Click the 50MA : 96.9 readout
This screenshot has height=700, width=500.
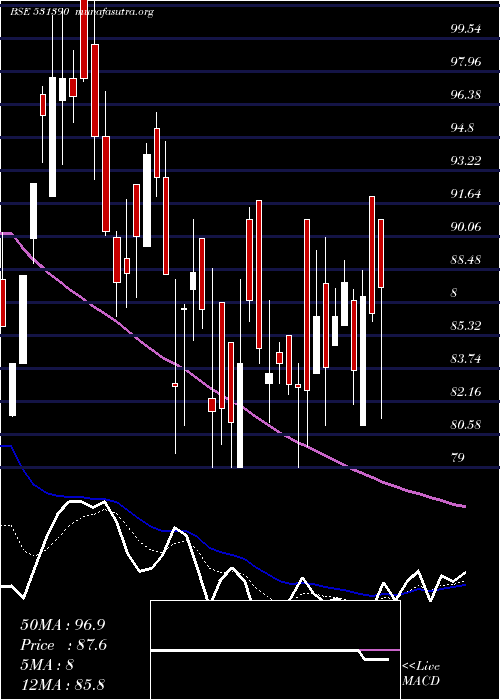pos(63,625)
